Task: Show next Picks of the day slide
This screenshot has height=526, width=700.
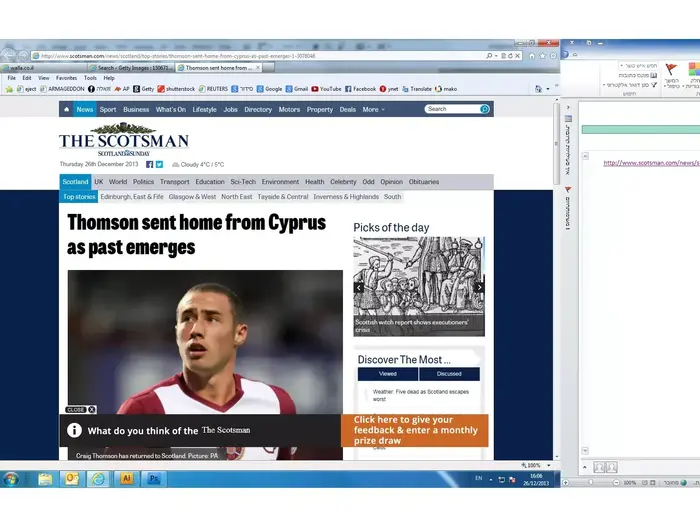Action: tap(479, 288)
